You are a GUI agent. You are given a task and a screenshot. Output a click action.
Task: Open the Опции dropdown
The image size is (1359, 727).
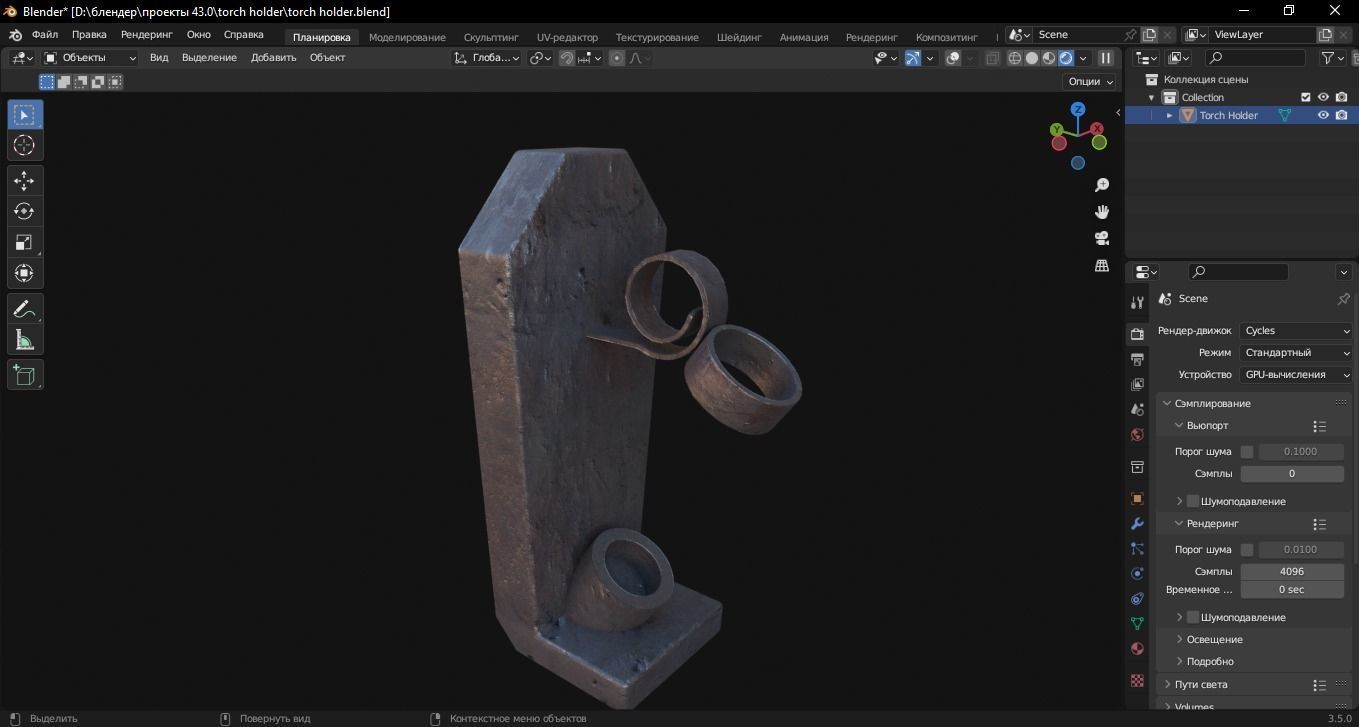[1090, 82]
